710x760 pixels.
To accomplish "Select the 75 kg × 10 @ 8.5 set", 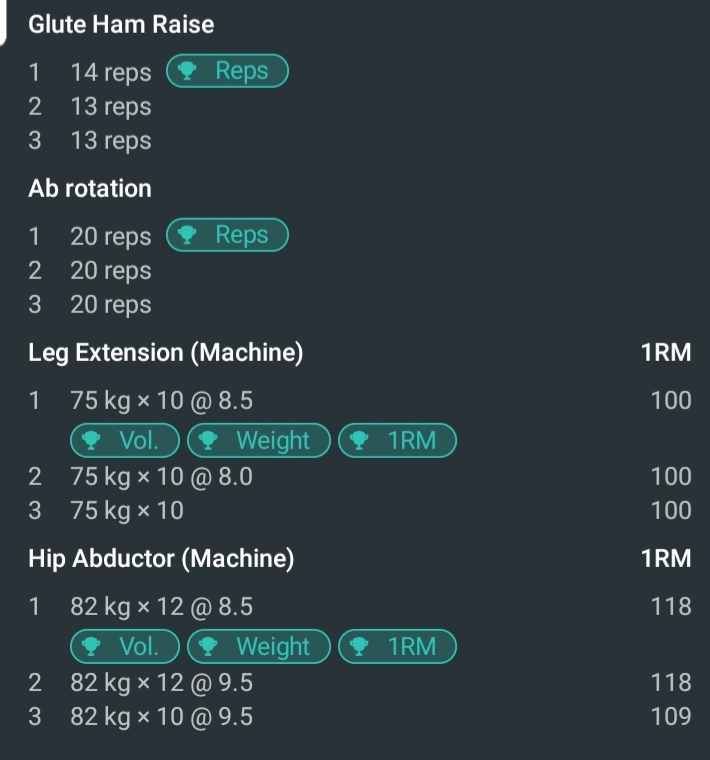I will click(x=161, y=401).
